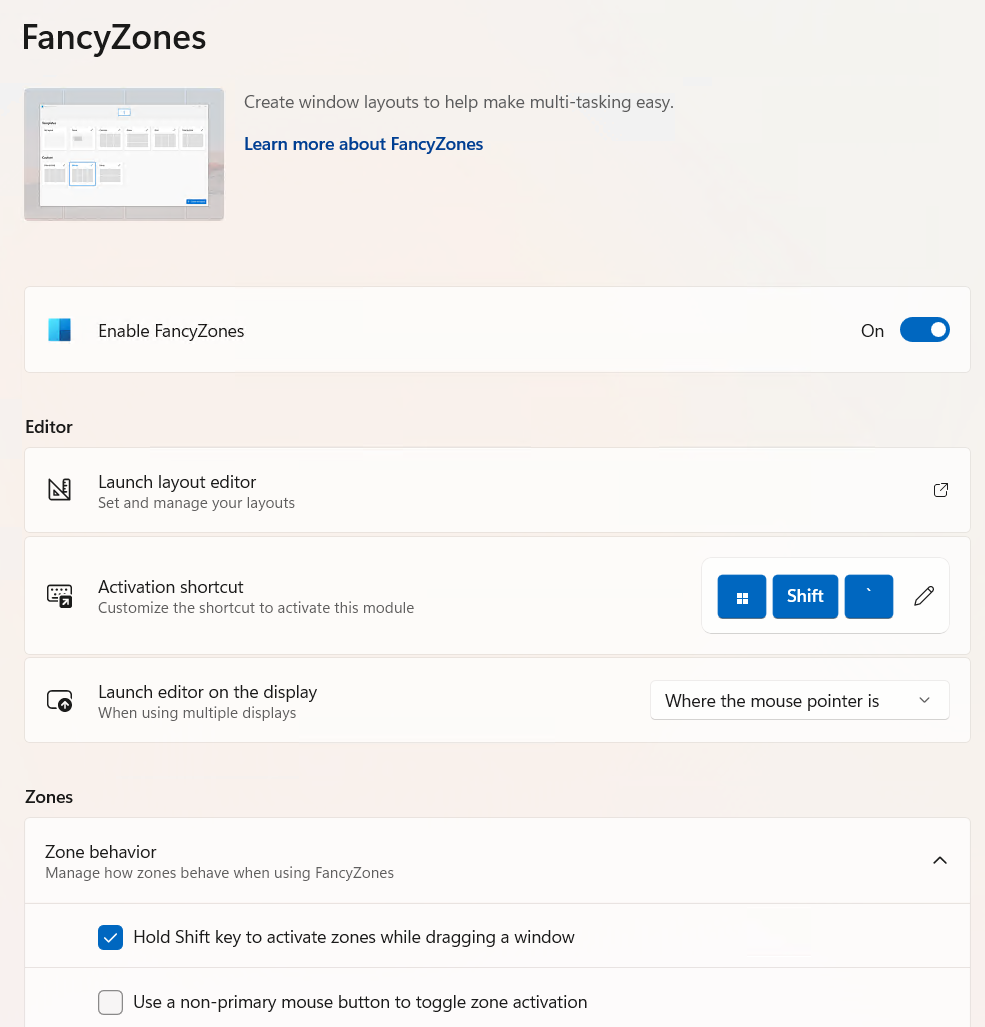
Task: Uncheck Hold Shift key to activate zones
Action: pyautogui.click(x=110, y=937)
